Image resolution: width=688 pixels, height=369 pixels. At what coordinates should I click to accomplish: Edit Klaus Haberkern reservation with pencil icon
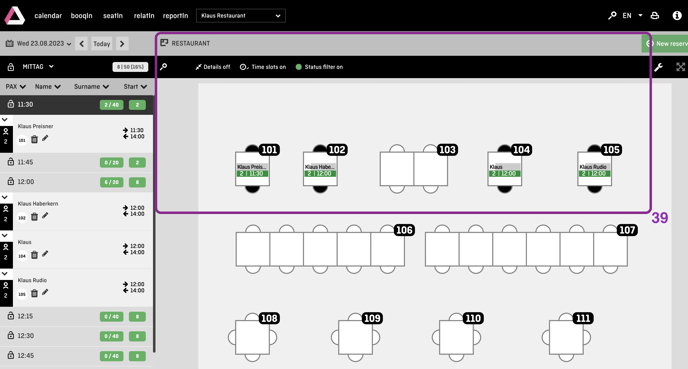(45, 216)
